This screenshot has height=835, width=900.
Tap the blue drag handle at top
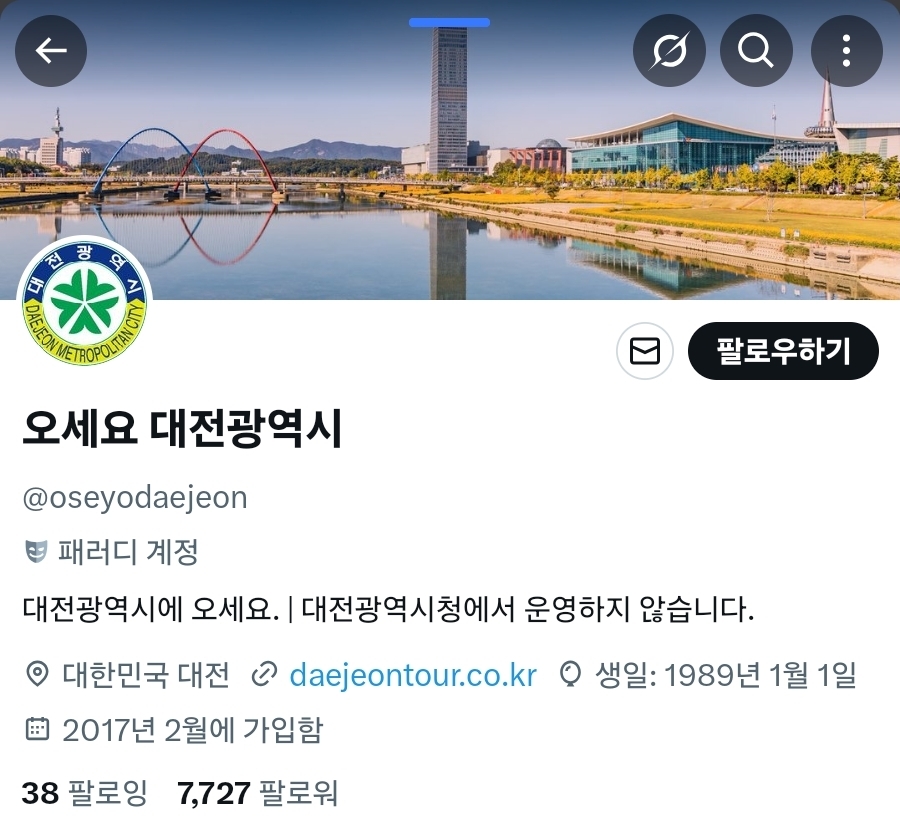(449, 22)
